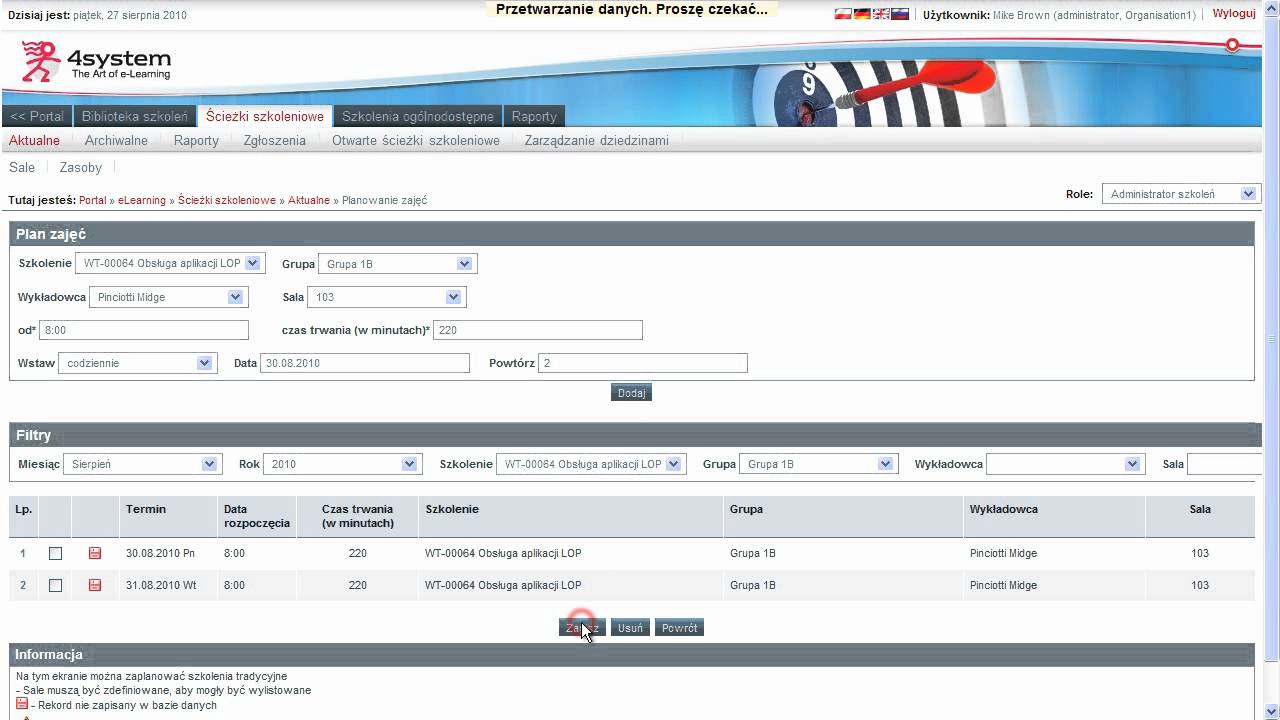Click unsaved record icon for 30.08.2010 row
Image resolution: width=1280 pixels, height=720 pixels.
click(95, 553)
